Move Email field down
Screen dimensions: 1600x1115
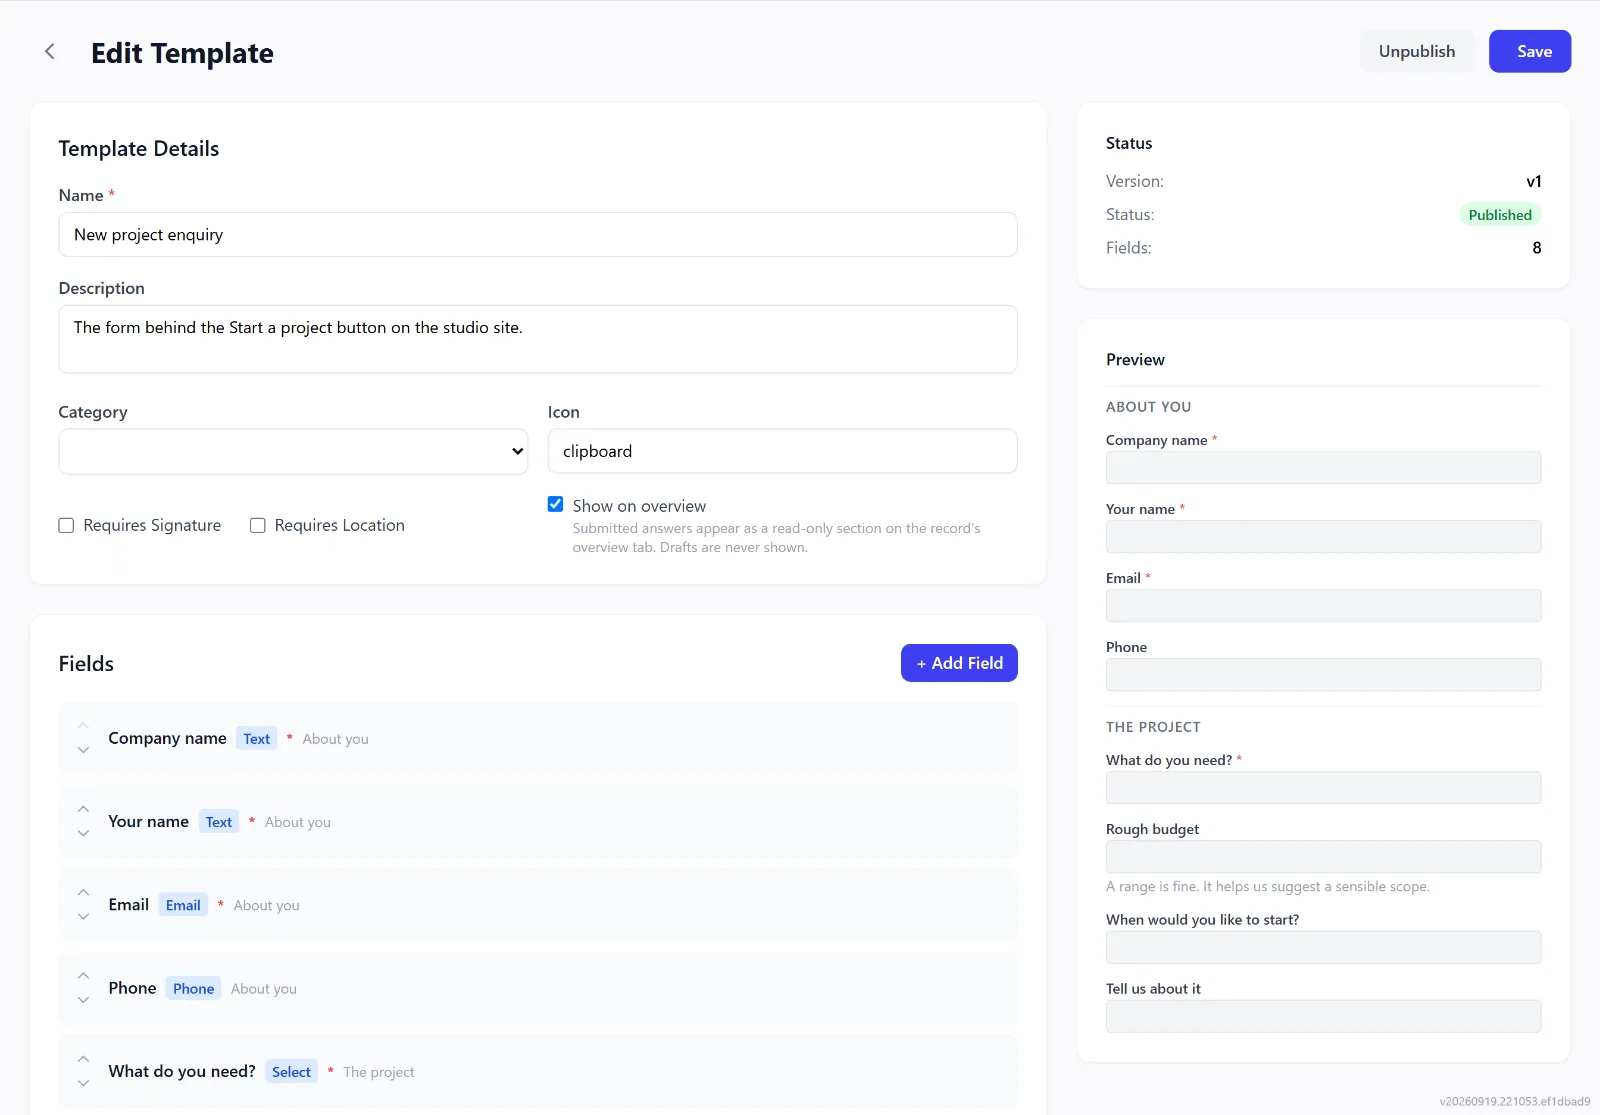click(x=84, y=916)
